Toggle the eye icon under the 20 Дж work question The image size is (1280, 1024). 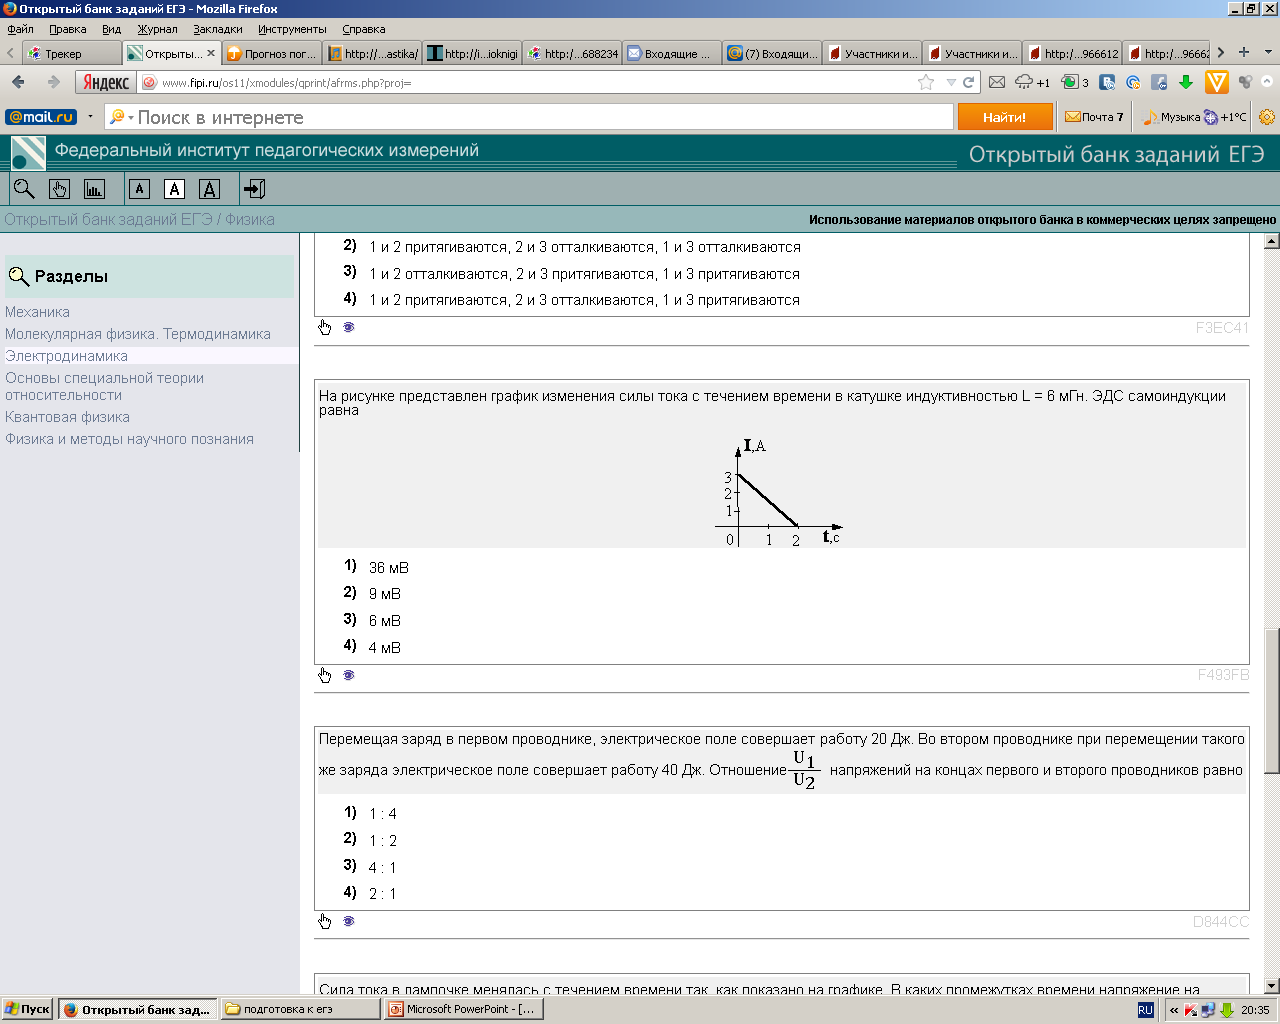point(349,921)
